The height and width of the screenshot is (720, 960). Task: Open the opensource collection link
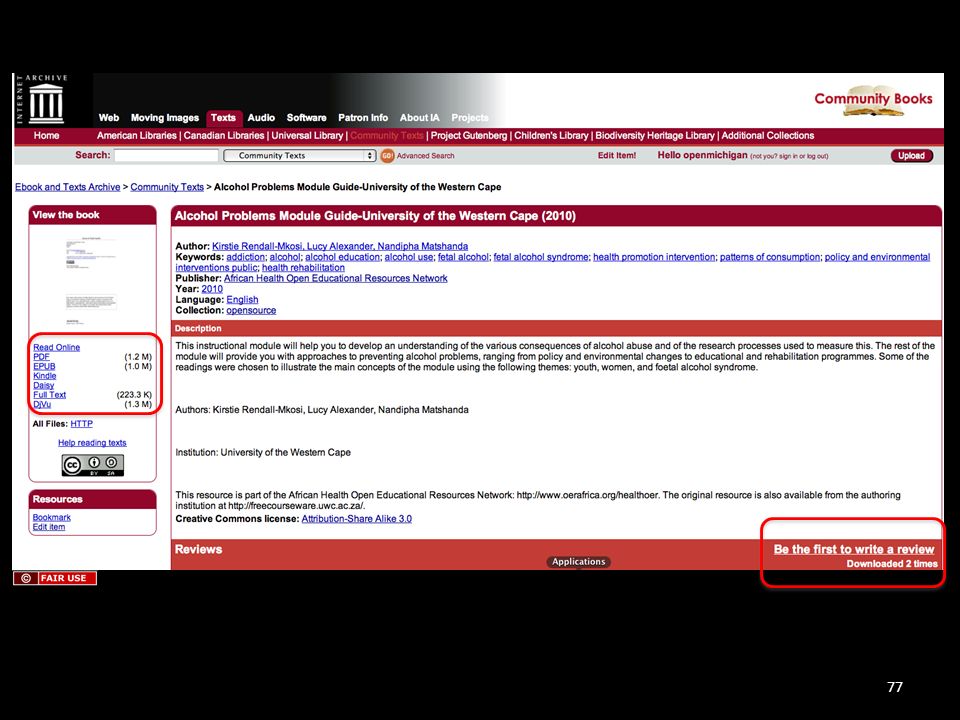[x=251, y=310]
